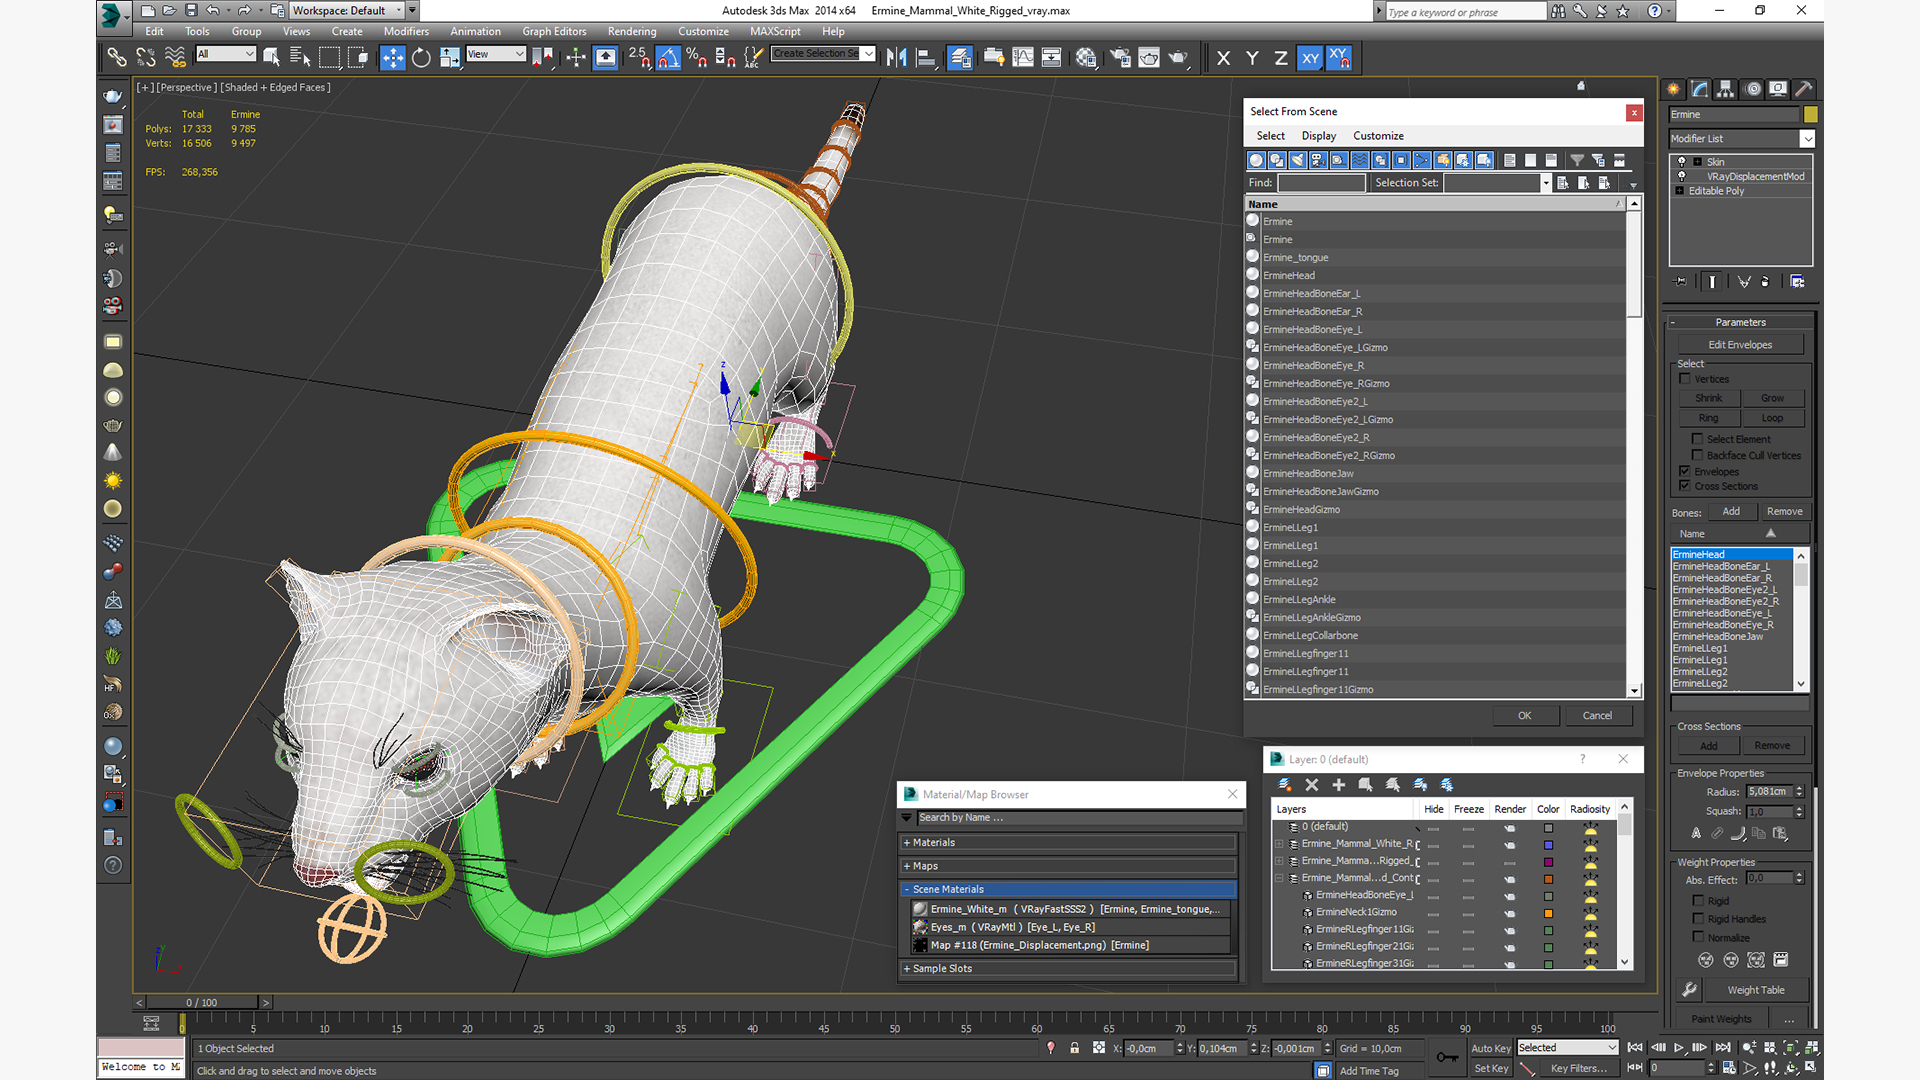The height and width of the screenshot is (1080, 1920).
Task: Click the Go to End playback button
Action: pos(1722,1047)
